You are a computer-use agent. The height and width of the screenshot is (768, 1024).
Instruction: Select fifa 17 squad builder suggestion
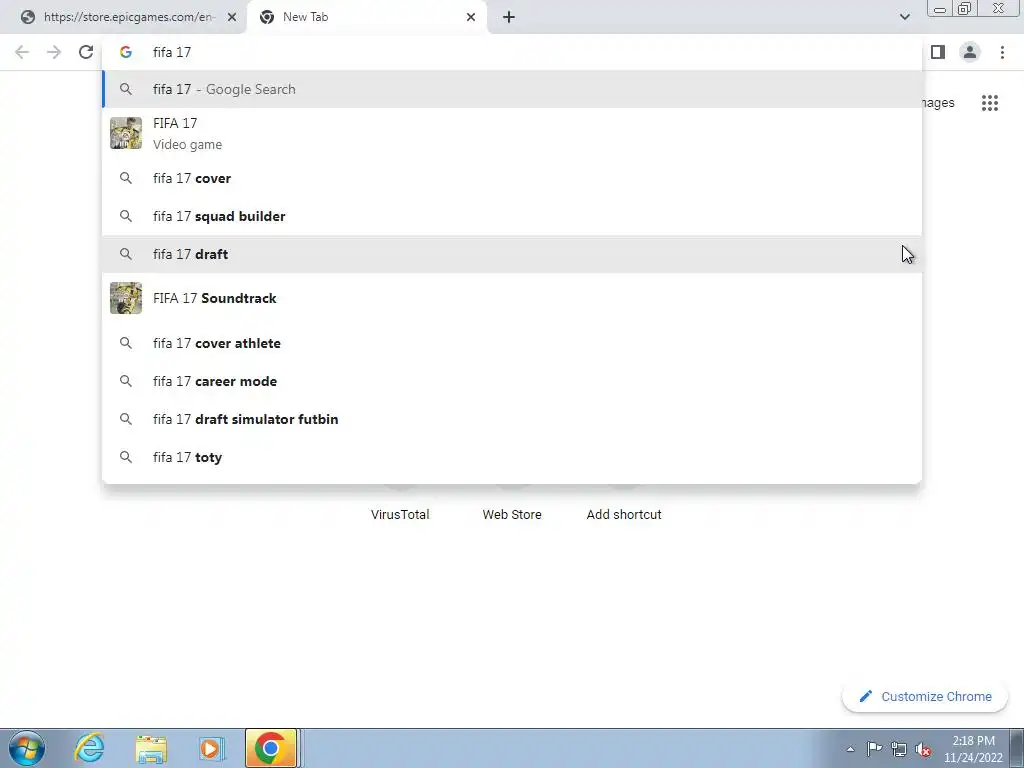512,216
